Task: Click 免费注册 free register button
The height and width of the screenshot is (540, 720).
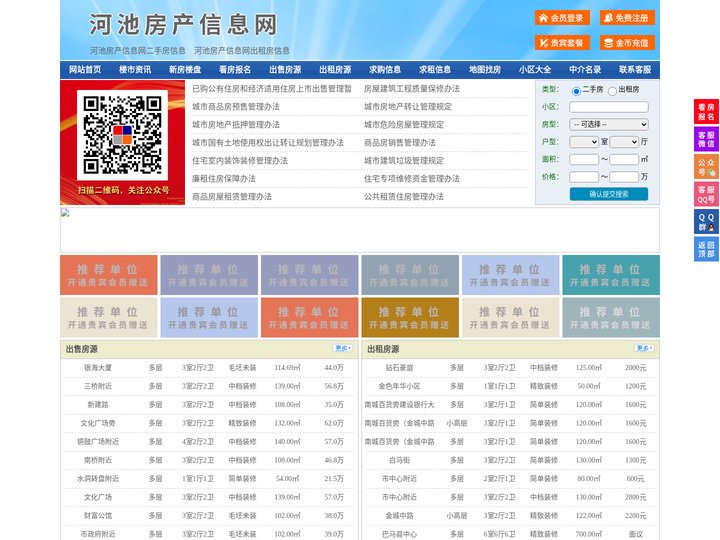Action: point(627,18)
